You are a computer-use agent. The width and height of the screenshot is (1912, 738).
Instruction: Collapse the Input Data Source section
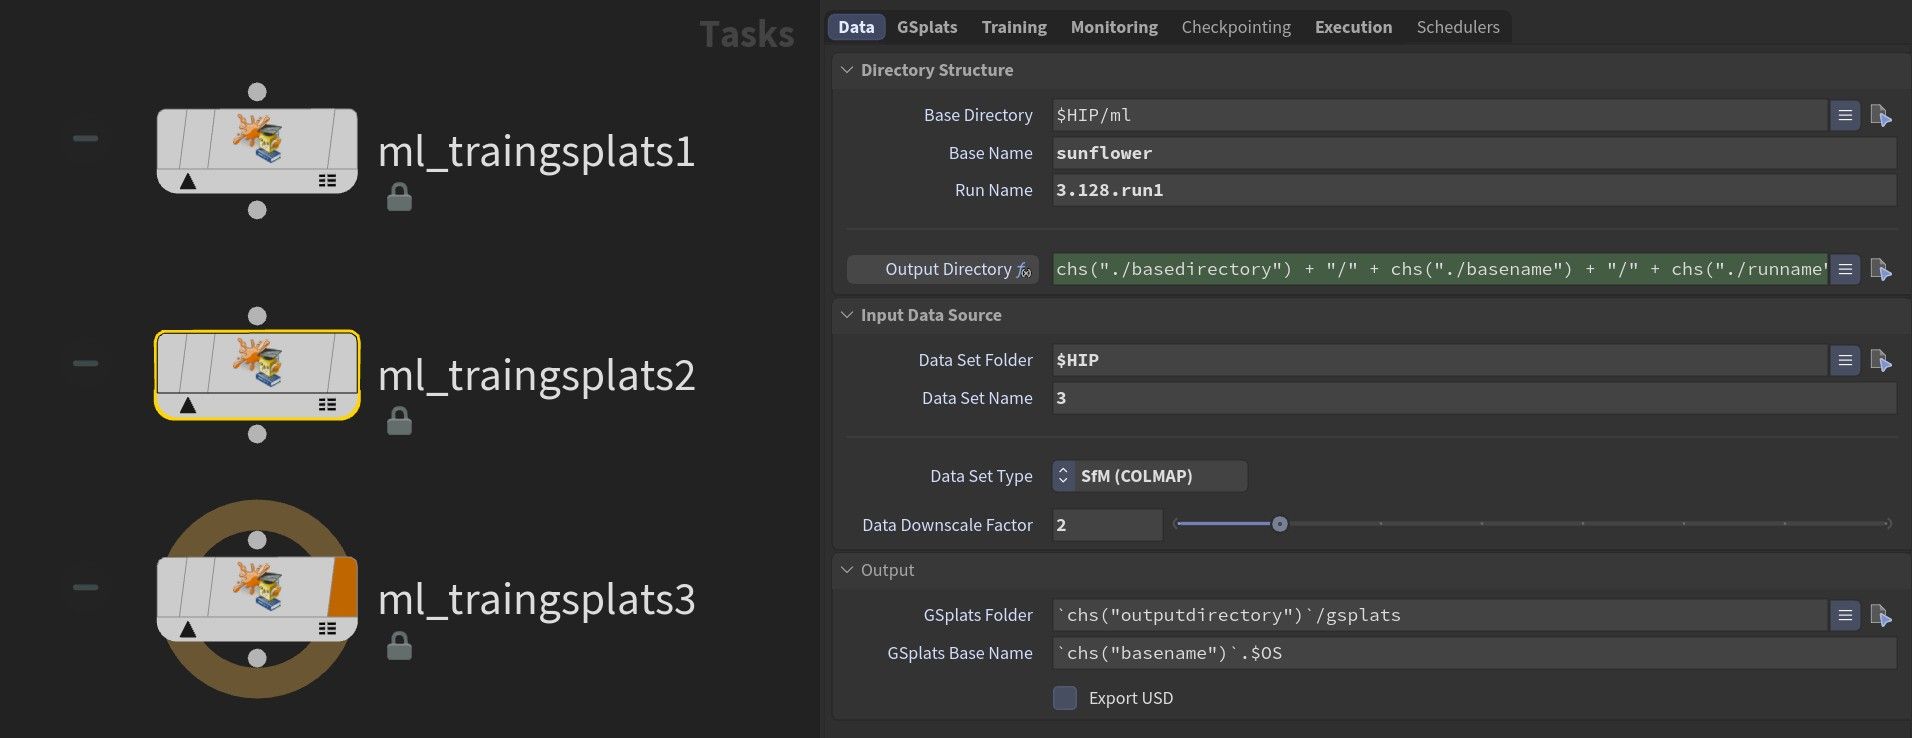[847, 315]
